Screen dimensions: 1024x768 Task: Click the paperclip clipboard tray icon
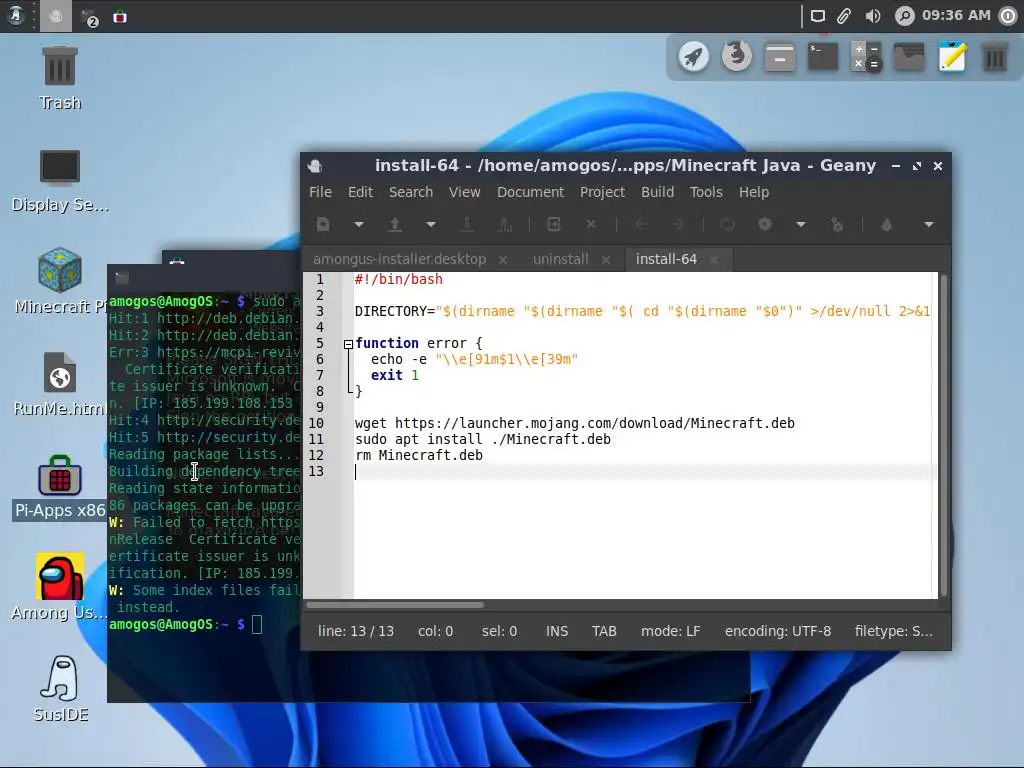coord(844,16)
